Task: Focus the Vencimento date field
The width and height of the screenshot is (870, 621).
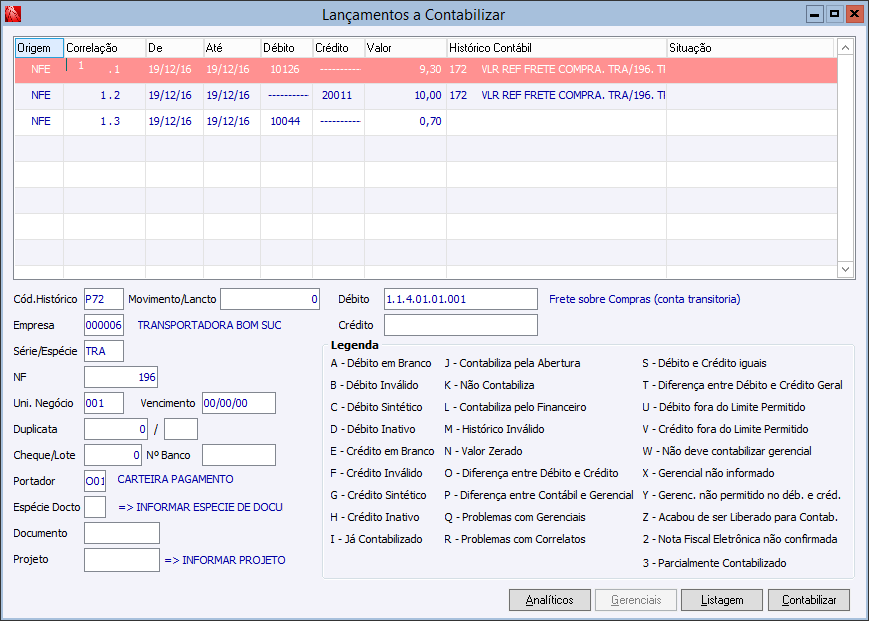Action: click(x=239, y=403)
